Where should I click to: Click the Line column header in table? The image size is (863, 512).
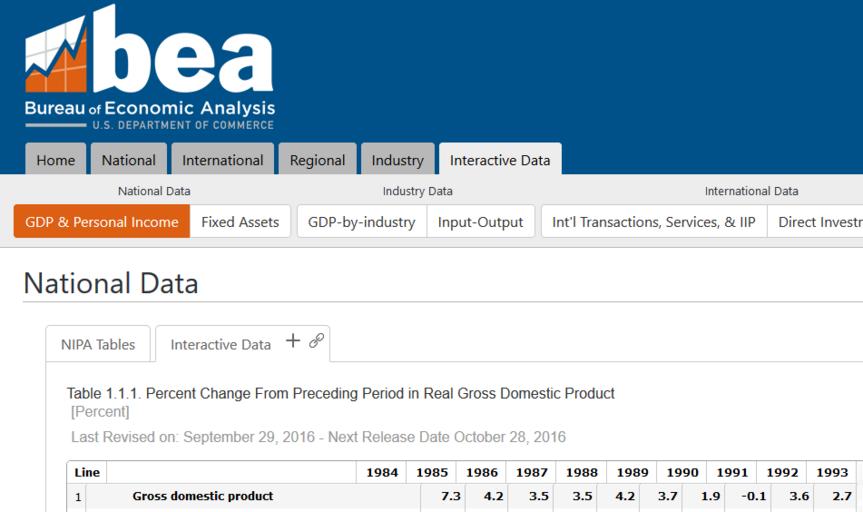87,472
